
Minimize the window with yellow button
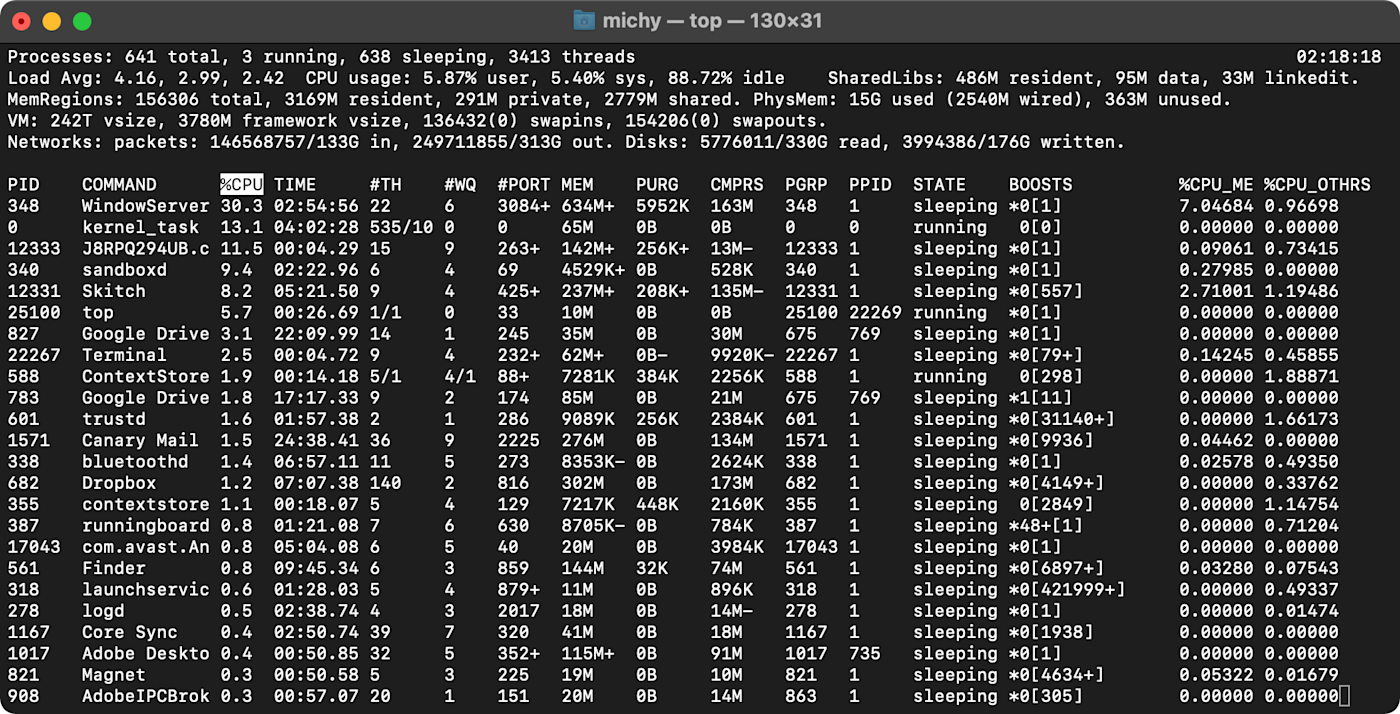(x=51, y=21)
